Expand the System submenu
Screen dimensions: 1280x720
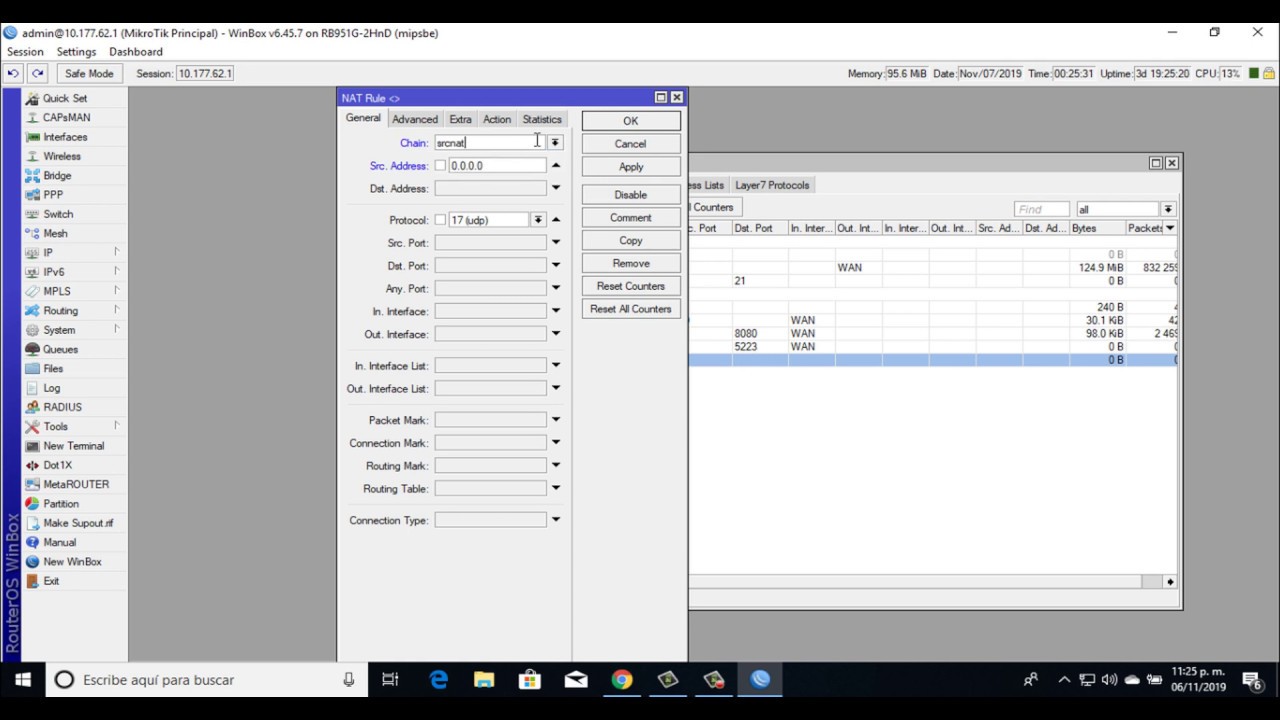(x=116, y=330)
